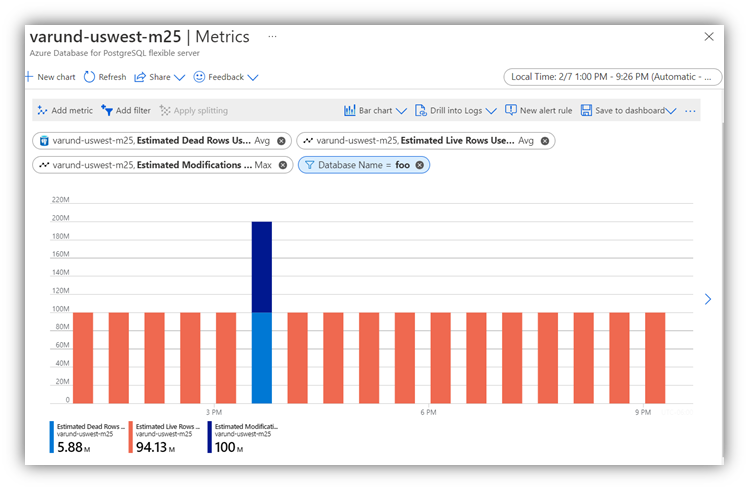This screenshot has width=749, height=490.
Task: Click the light blue Dead Rows bar segment
Action: coord(262,358)
